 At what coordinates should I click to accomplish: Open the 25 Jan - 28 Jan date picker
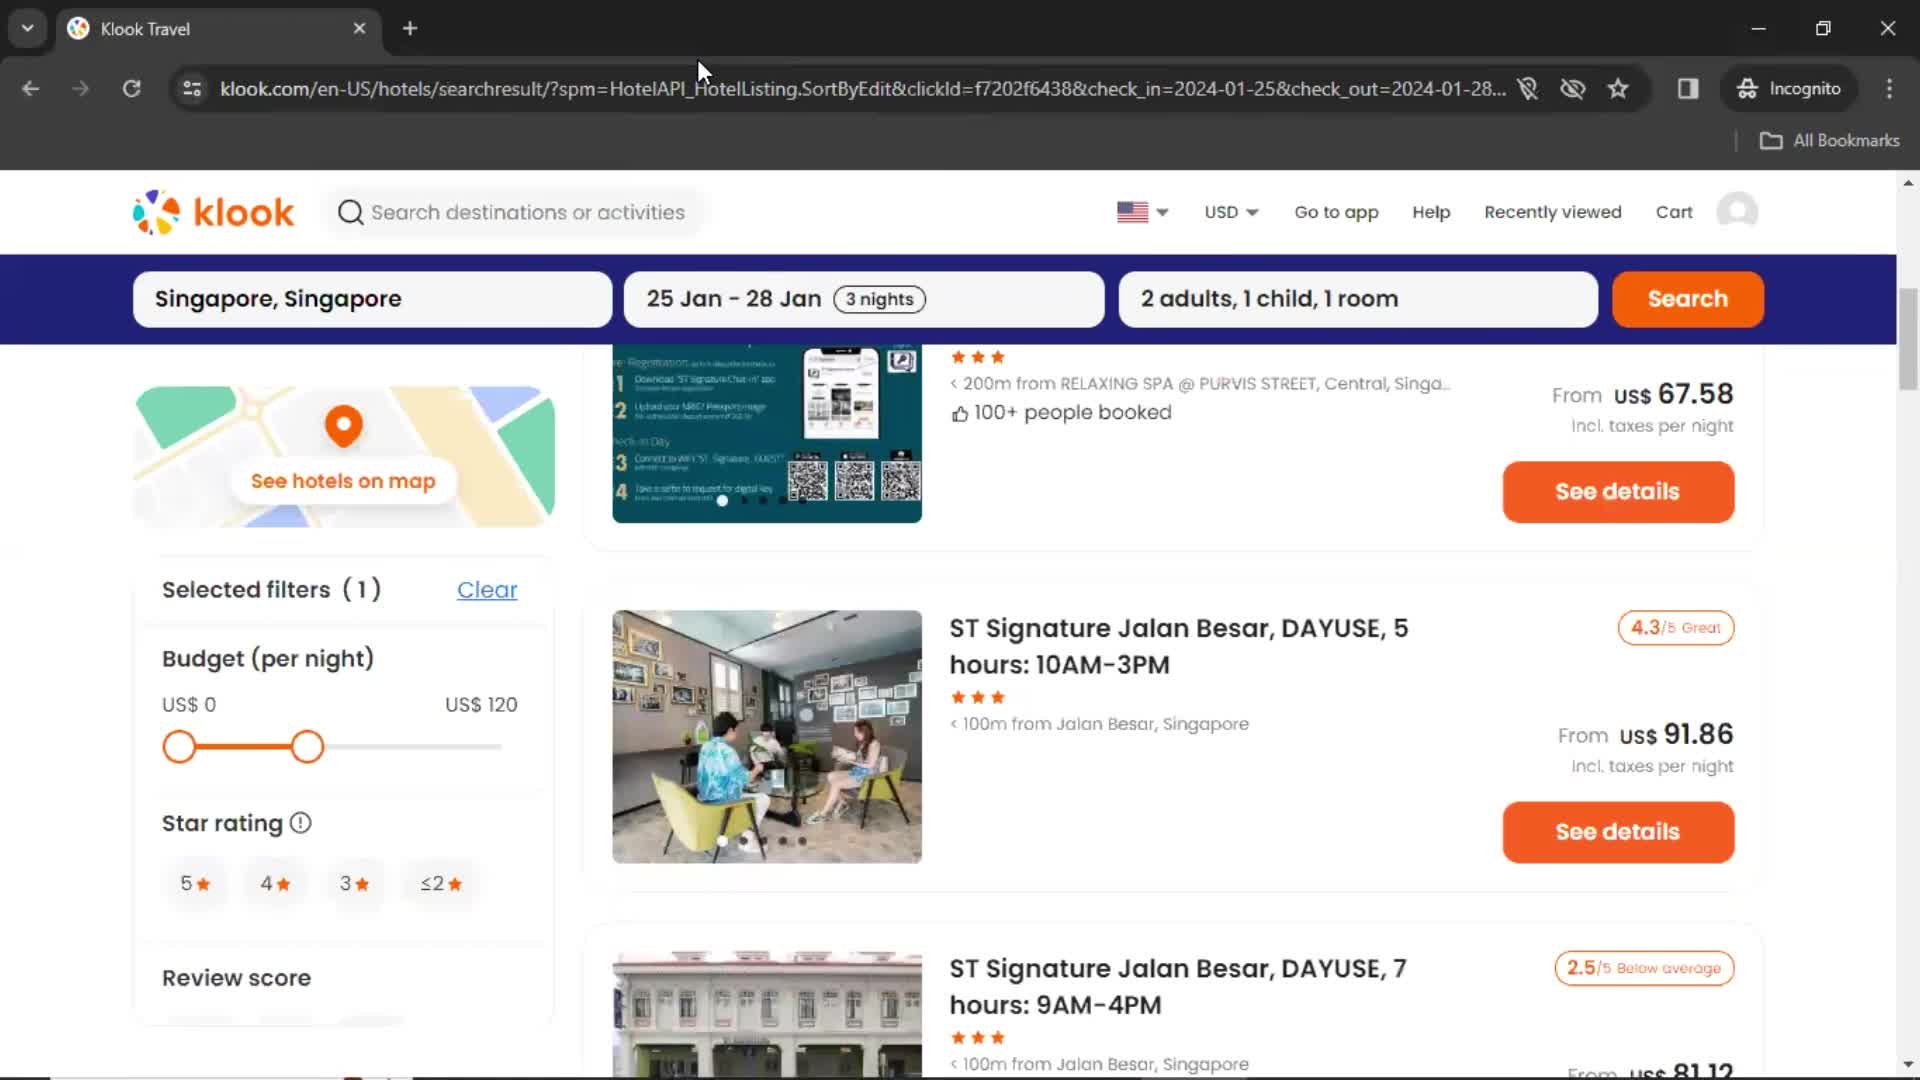864,299
